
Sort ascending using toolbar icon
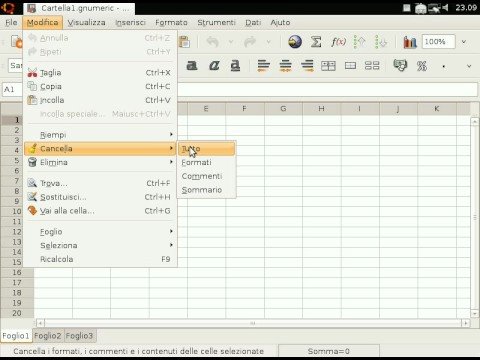(x=359, y=42)
